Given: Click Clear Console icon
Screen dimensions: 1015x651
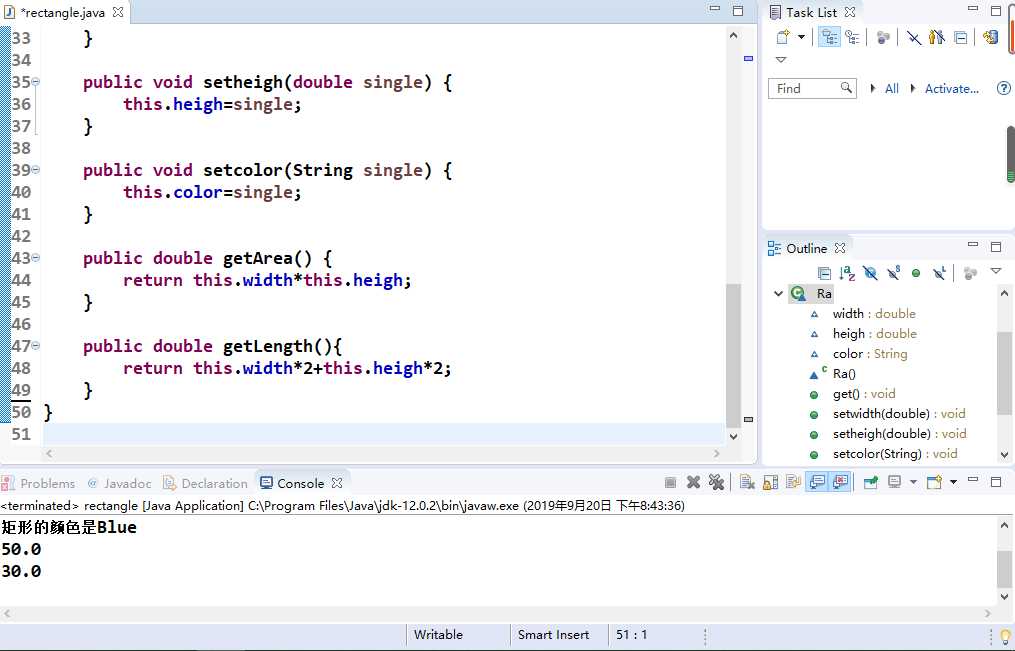Looking at the screenshot, I should pos(747,482).
